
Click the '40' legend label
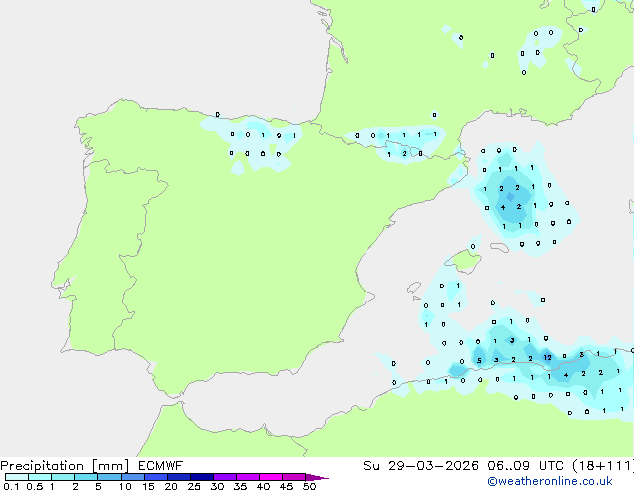[x=263, y=486]
